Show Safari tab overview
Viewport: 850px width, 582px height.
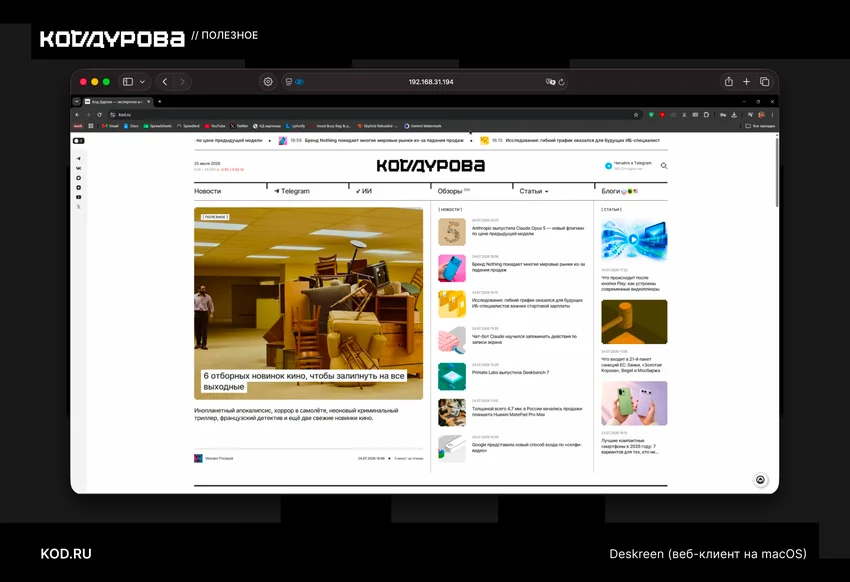click(x=764, y=81)
